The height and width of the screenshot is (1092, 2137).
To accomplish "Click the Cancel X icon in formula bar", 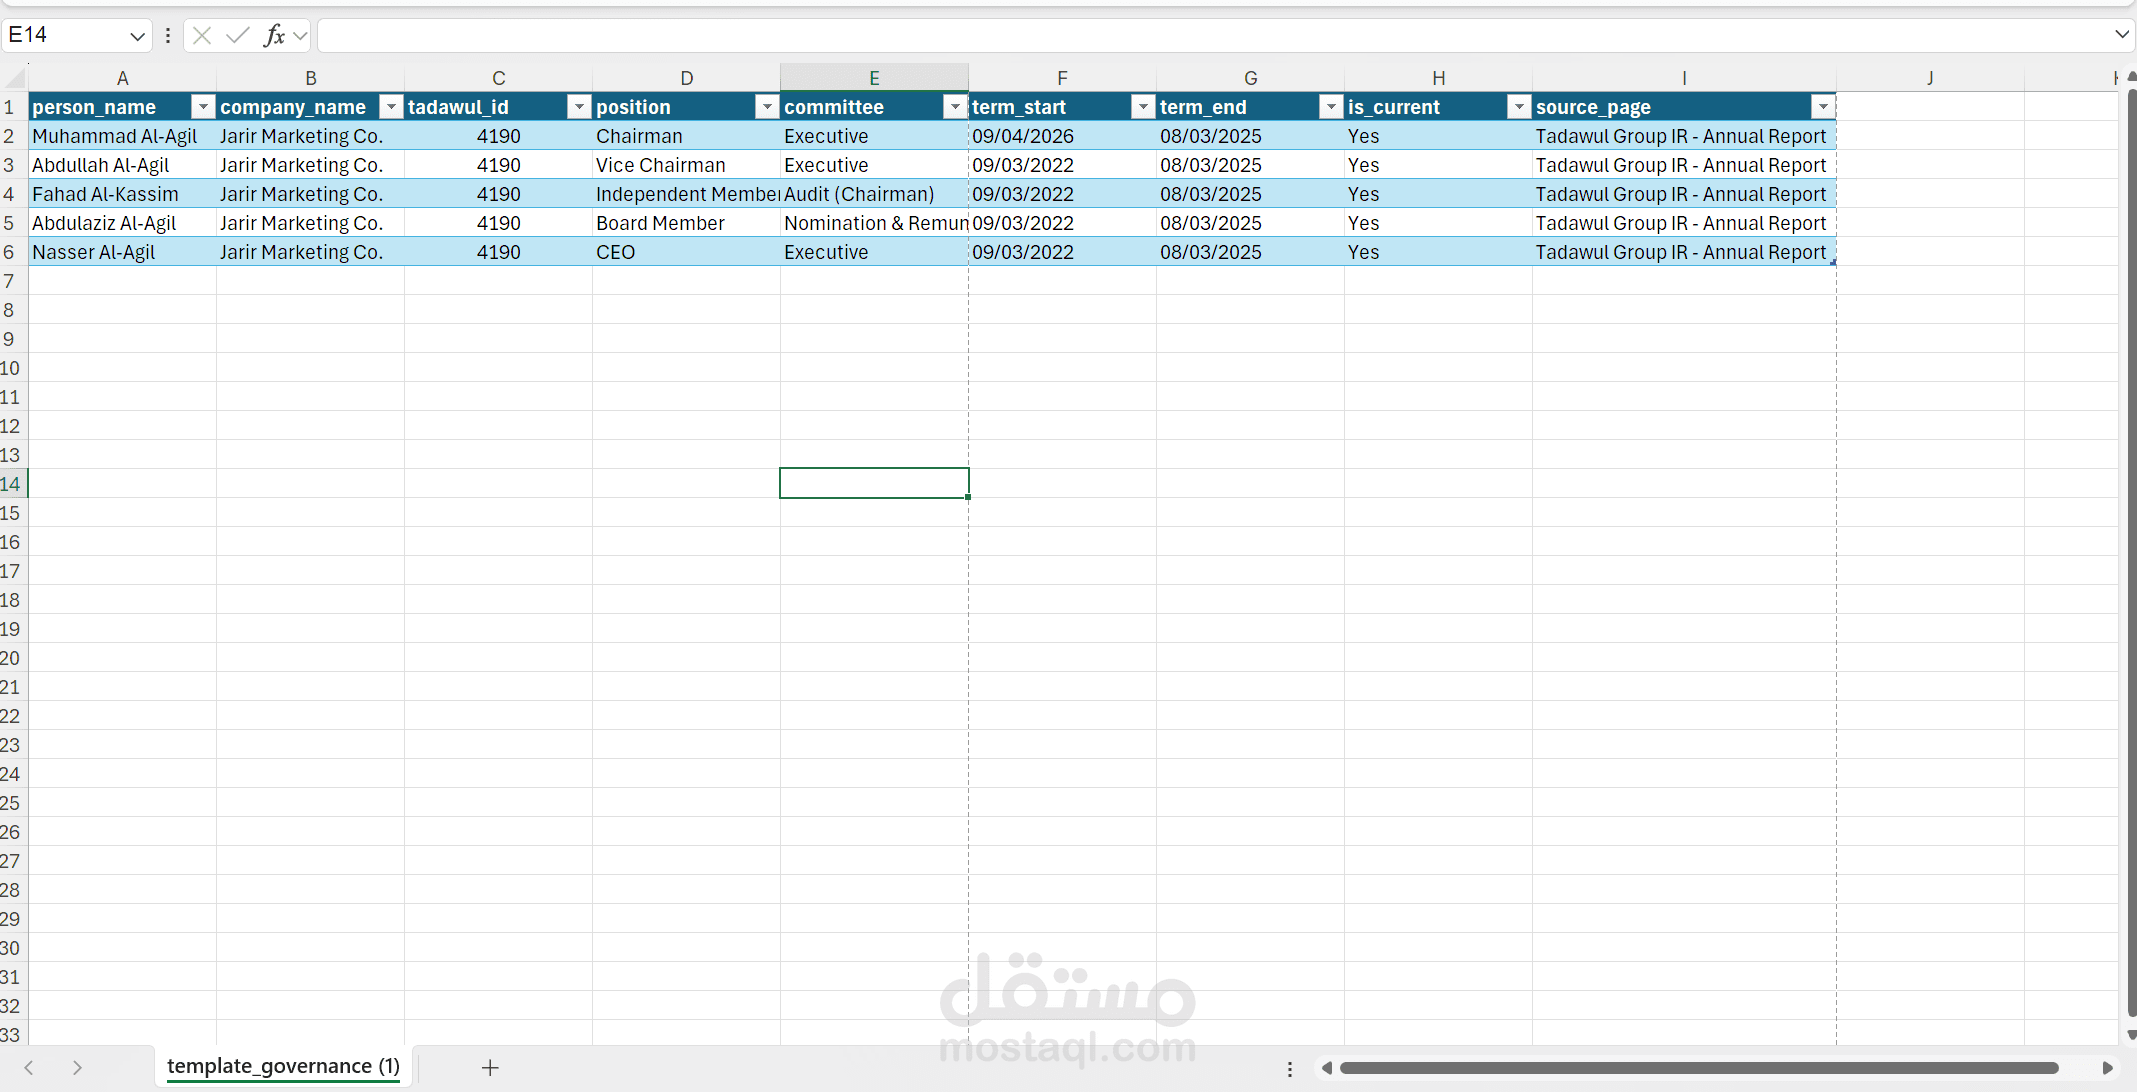I will [202, 36].
